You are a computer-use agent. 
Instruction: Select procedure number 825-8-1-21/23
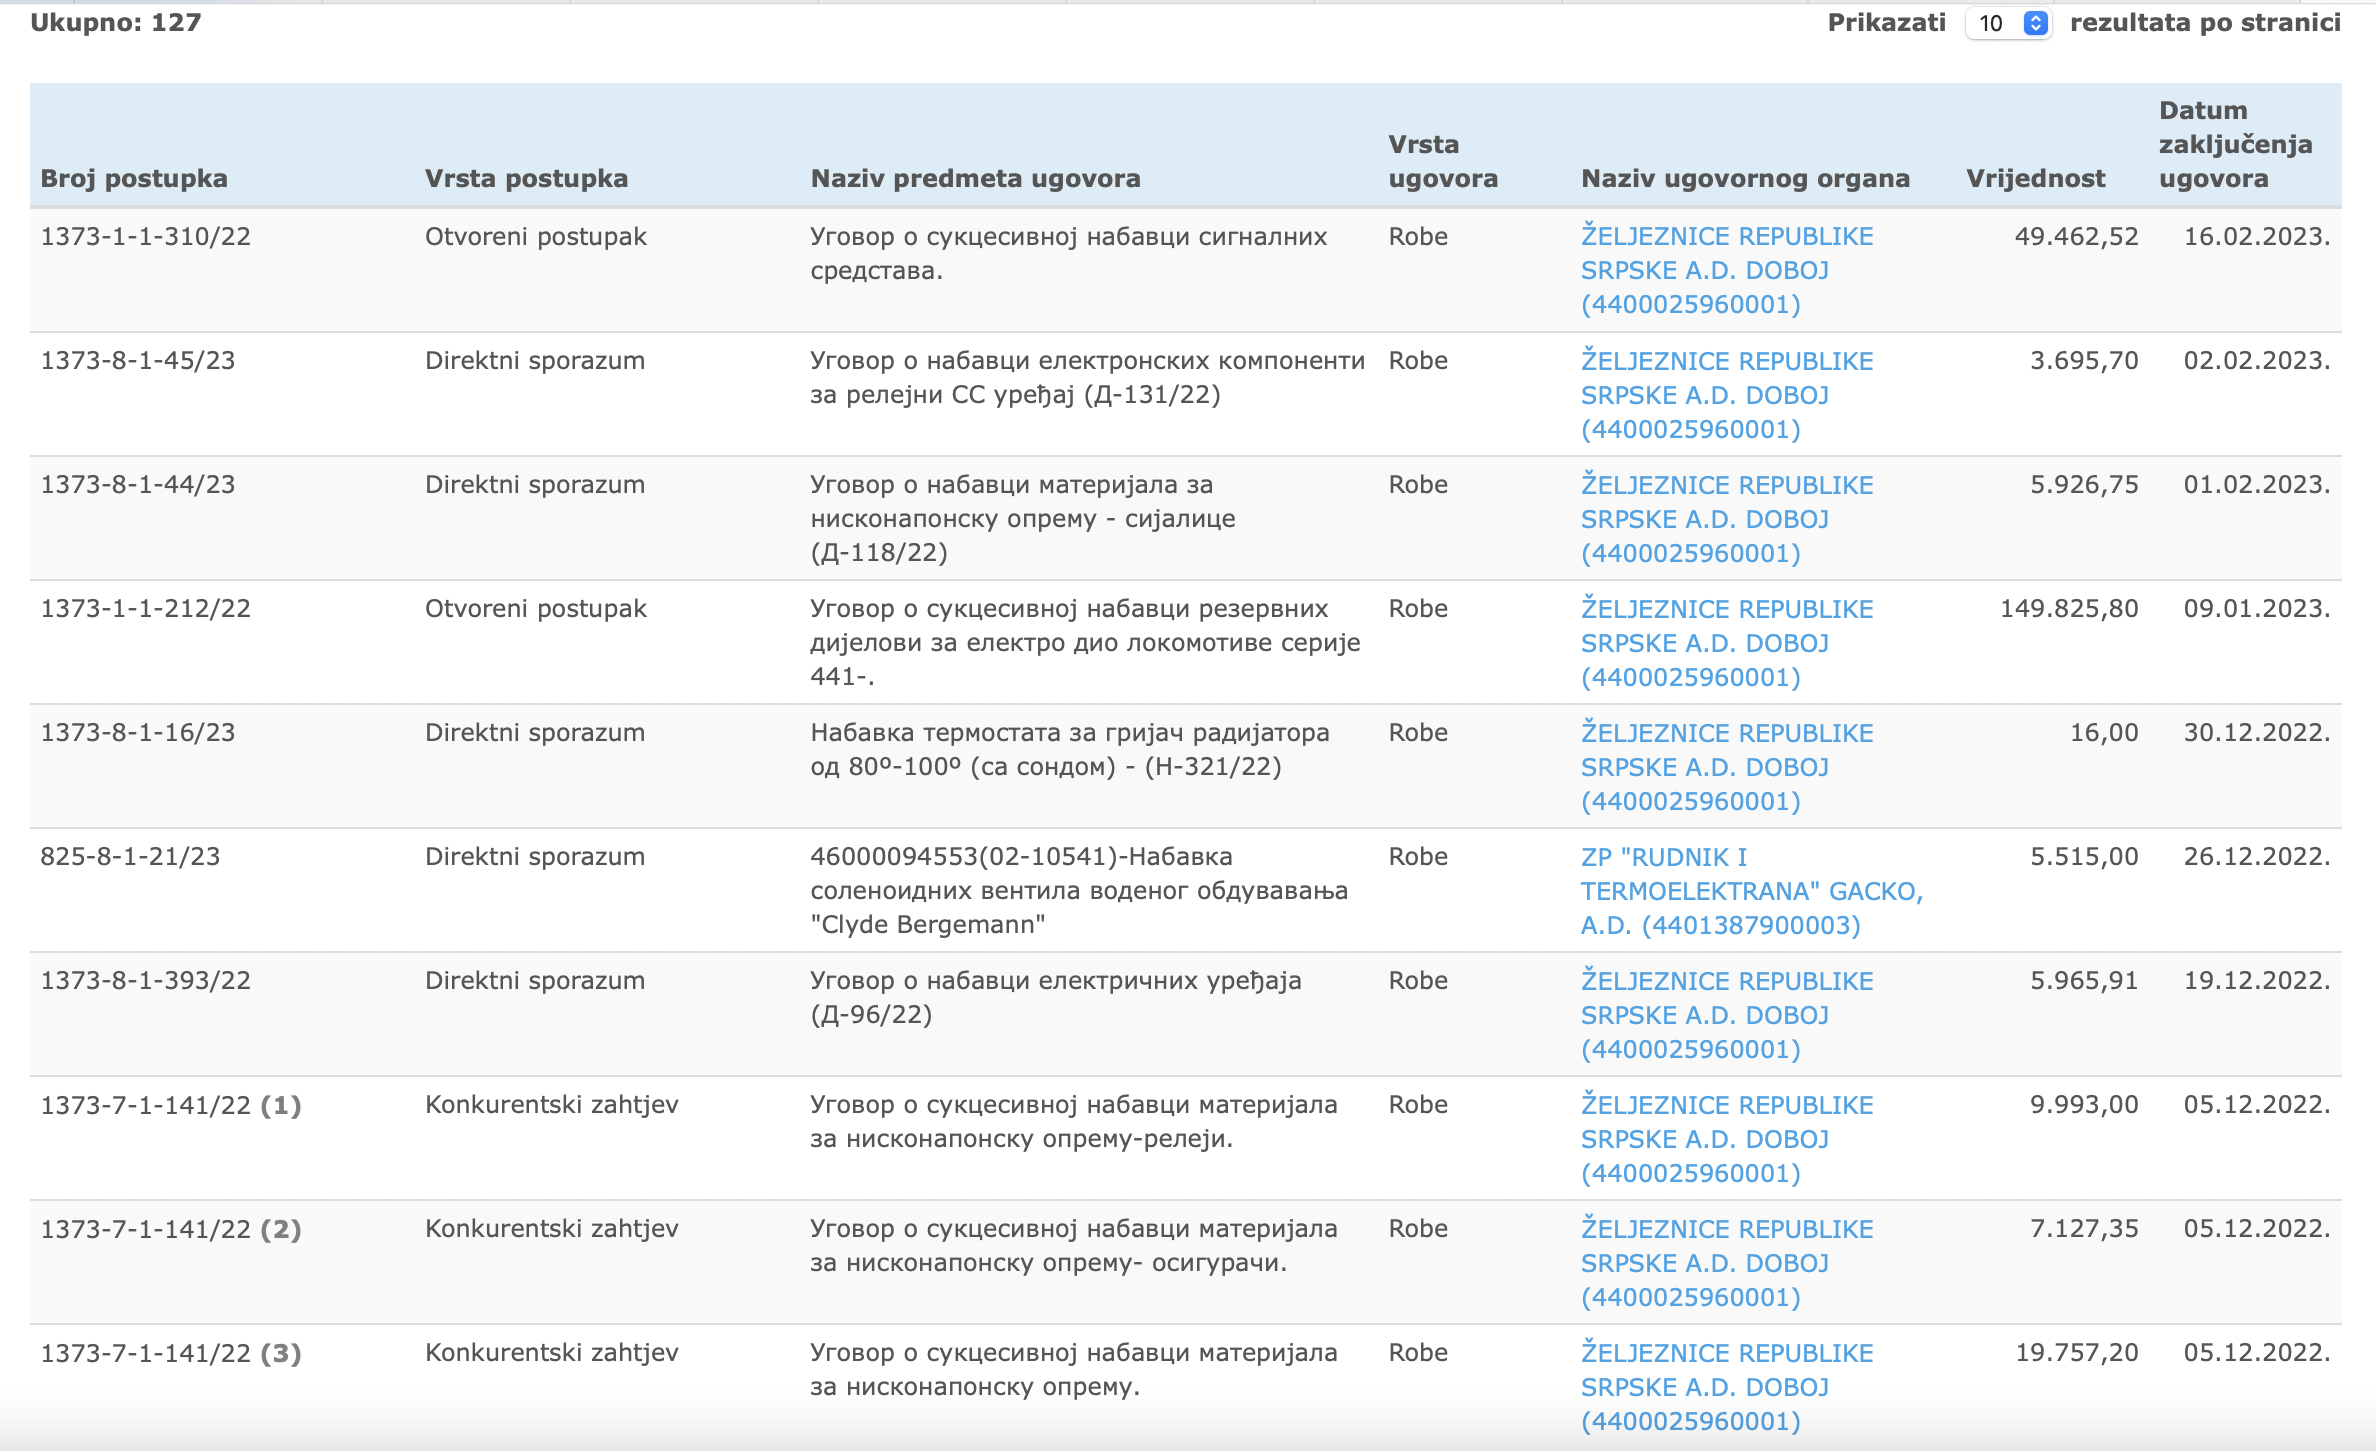[x=130, y=856]
